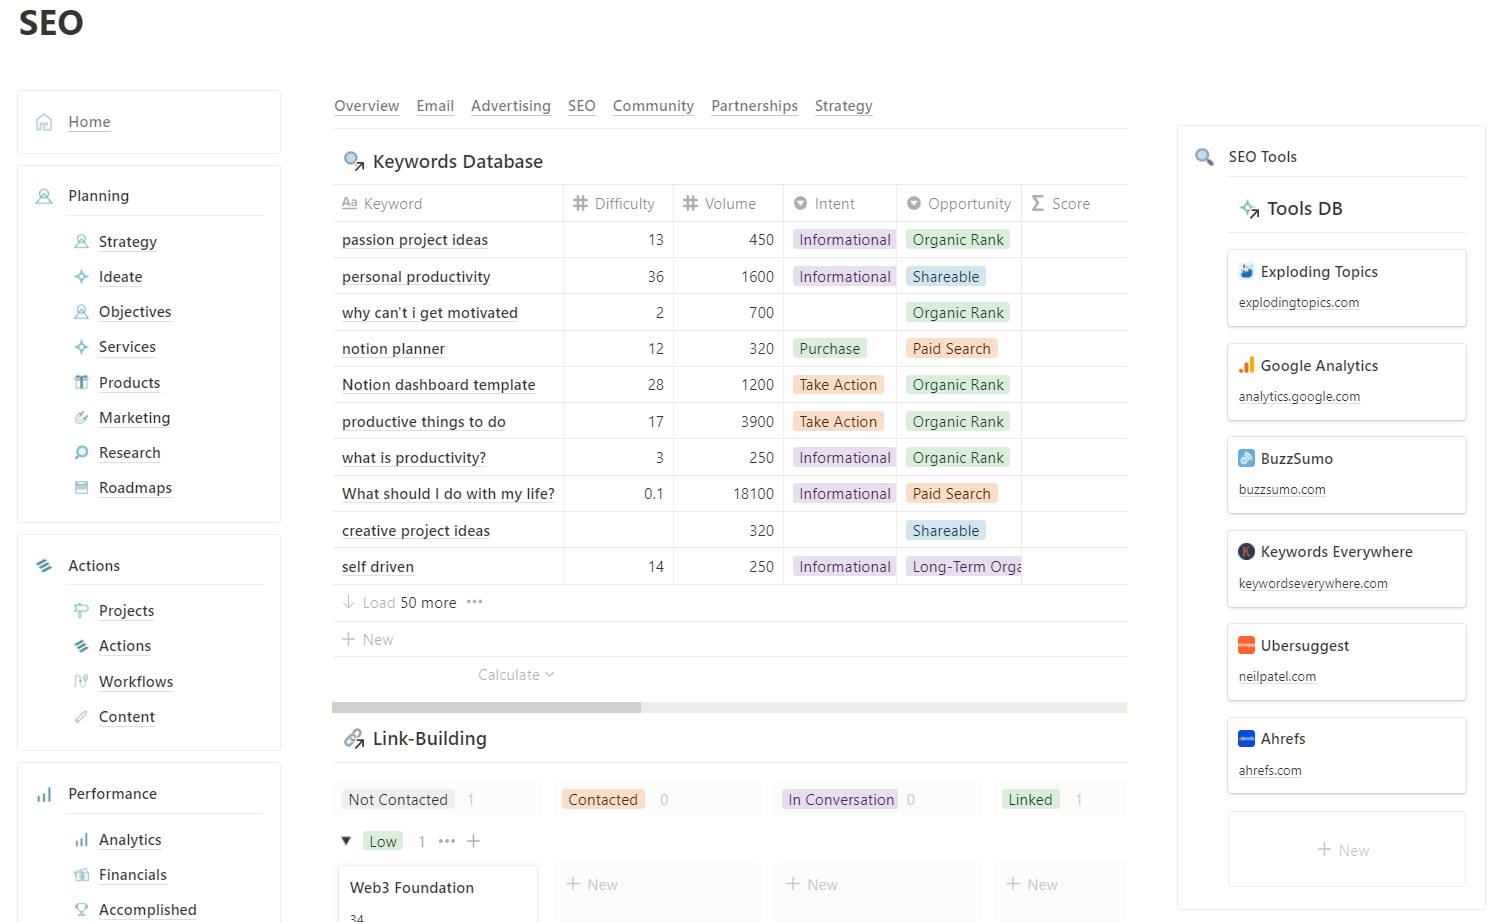Open options ellipsis next to Load 50 more
Image resolution: width=1491 pixels, height=922 pixels.
[475, 602]
